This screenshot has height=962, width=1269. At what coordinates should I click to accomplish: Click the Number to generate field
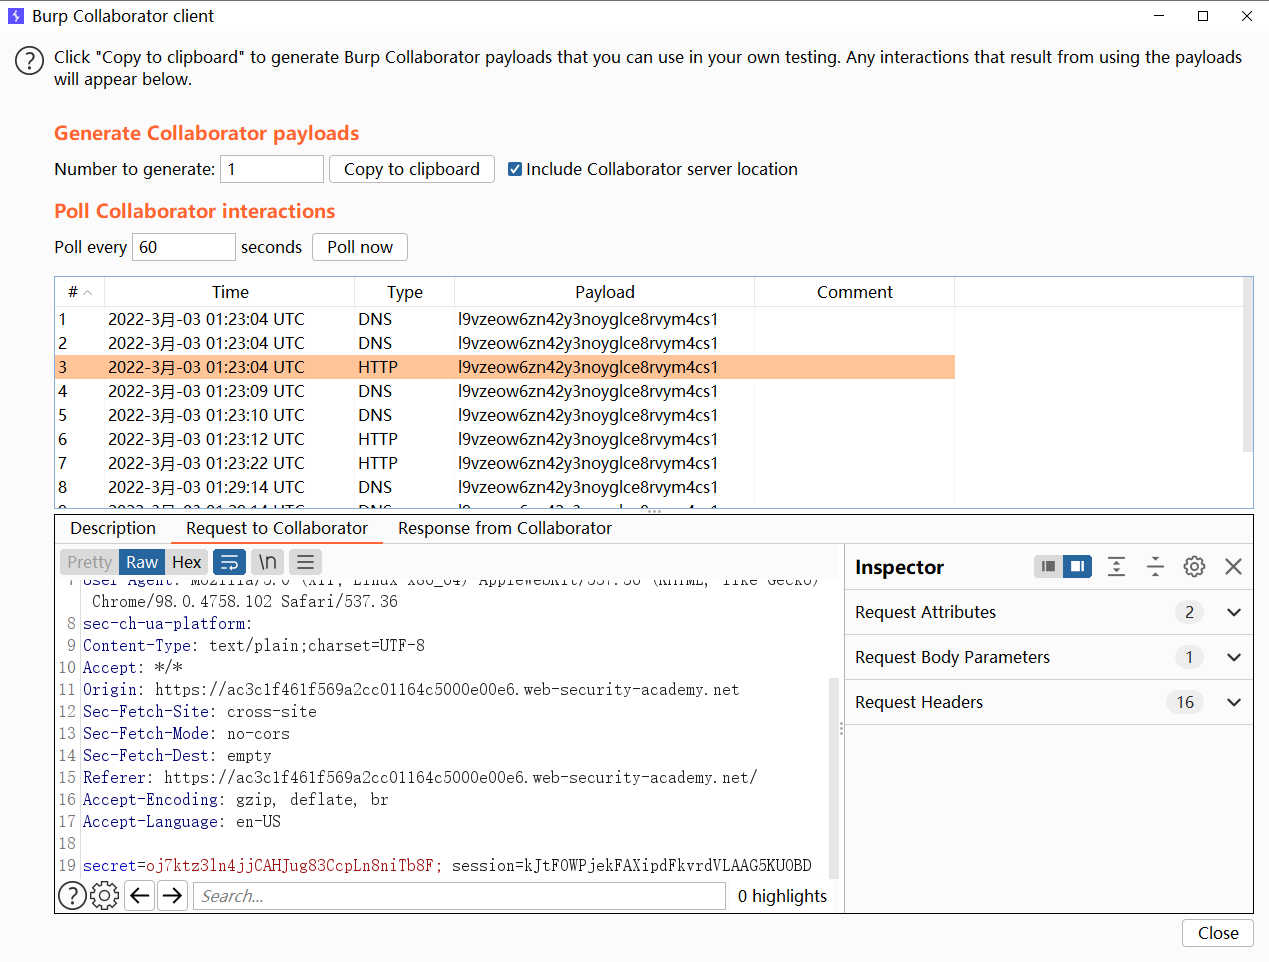[272, 169]
